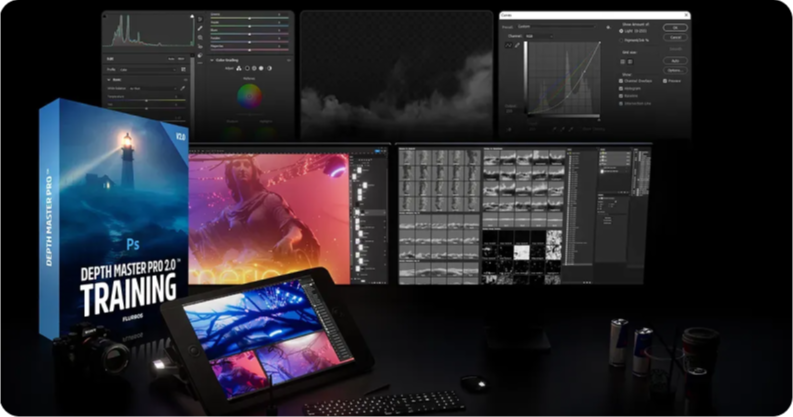This screenshot has width=793, height=417.
Task: Pick the white point eyedropper in Curves
Action: (571, 129)
